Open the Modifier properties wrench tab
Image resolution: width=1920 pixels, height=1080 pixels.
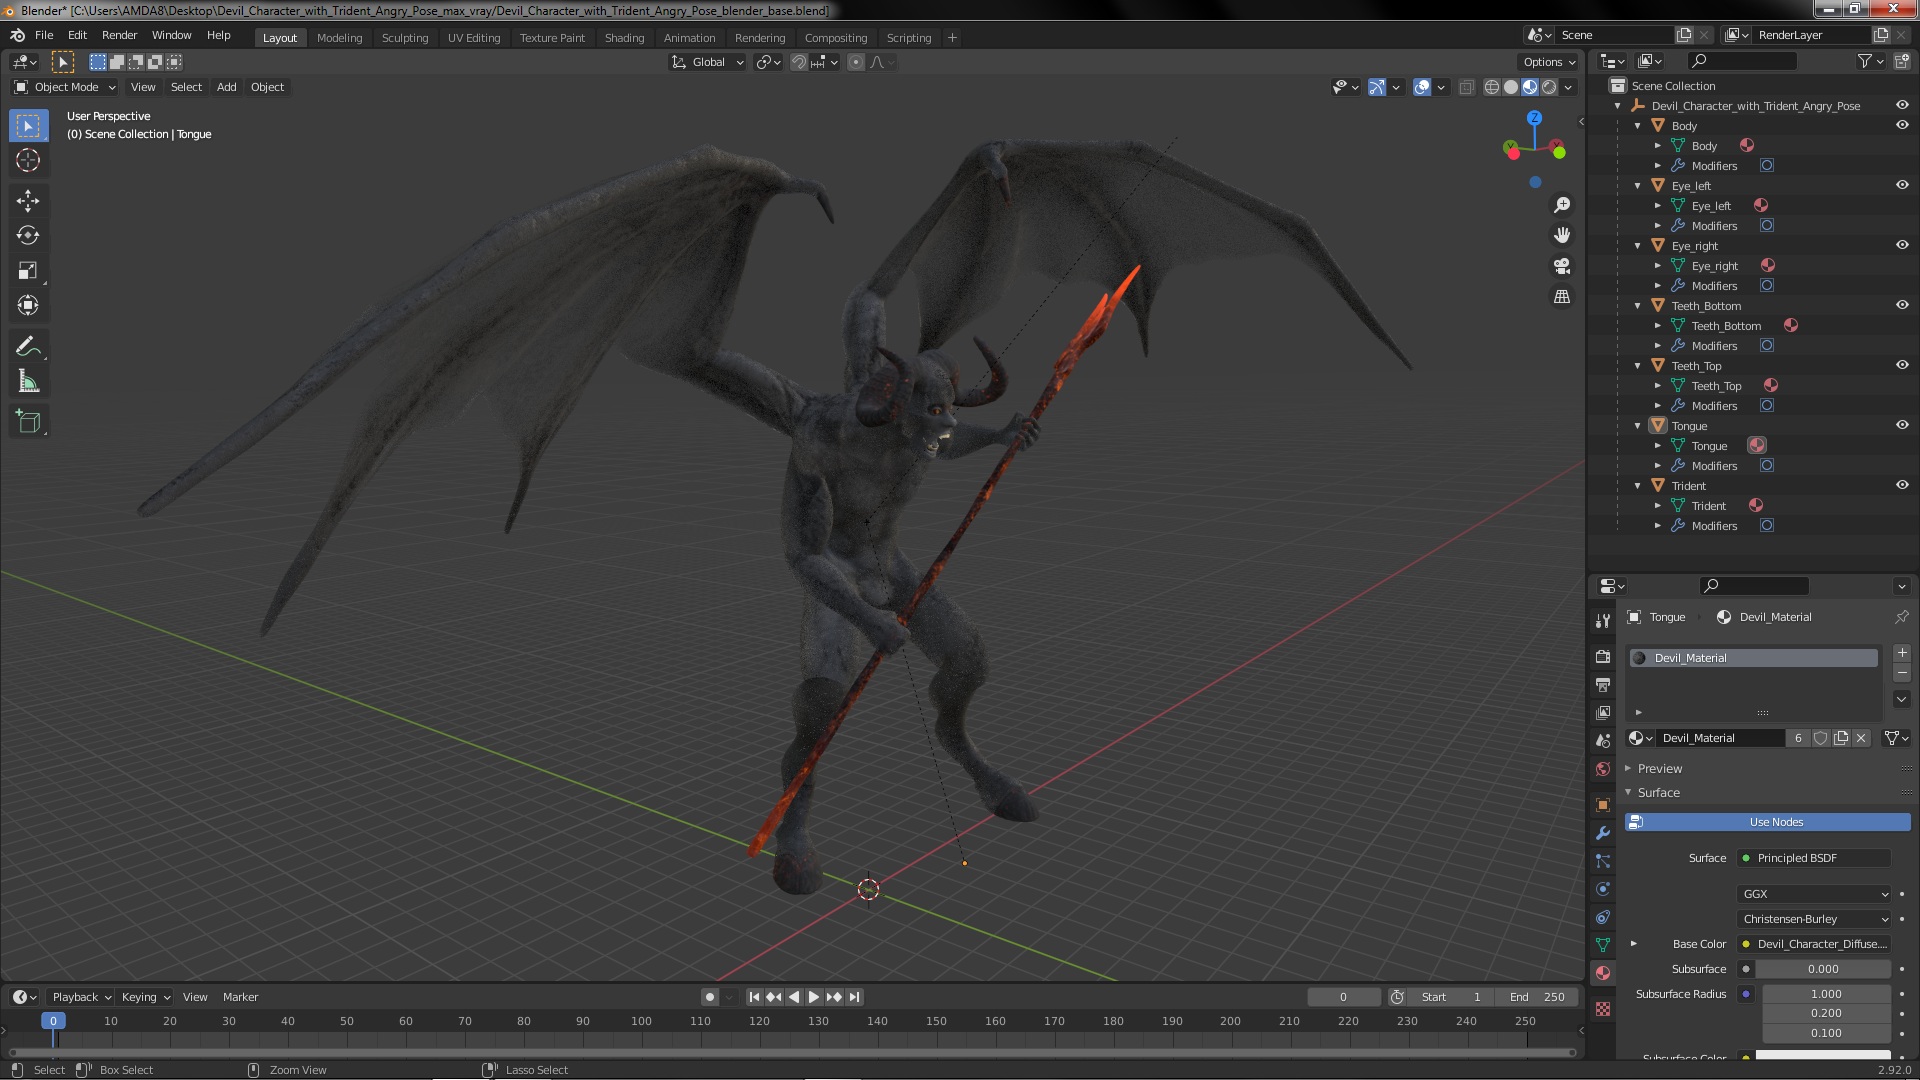tap(1603, 833)
